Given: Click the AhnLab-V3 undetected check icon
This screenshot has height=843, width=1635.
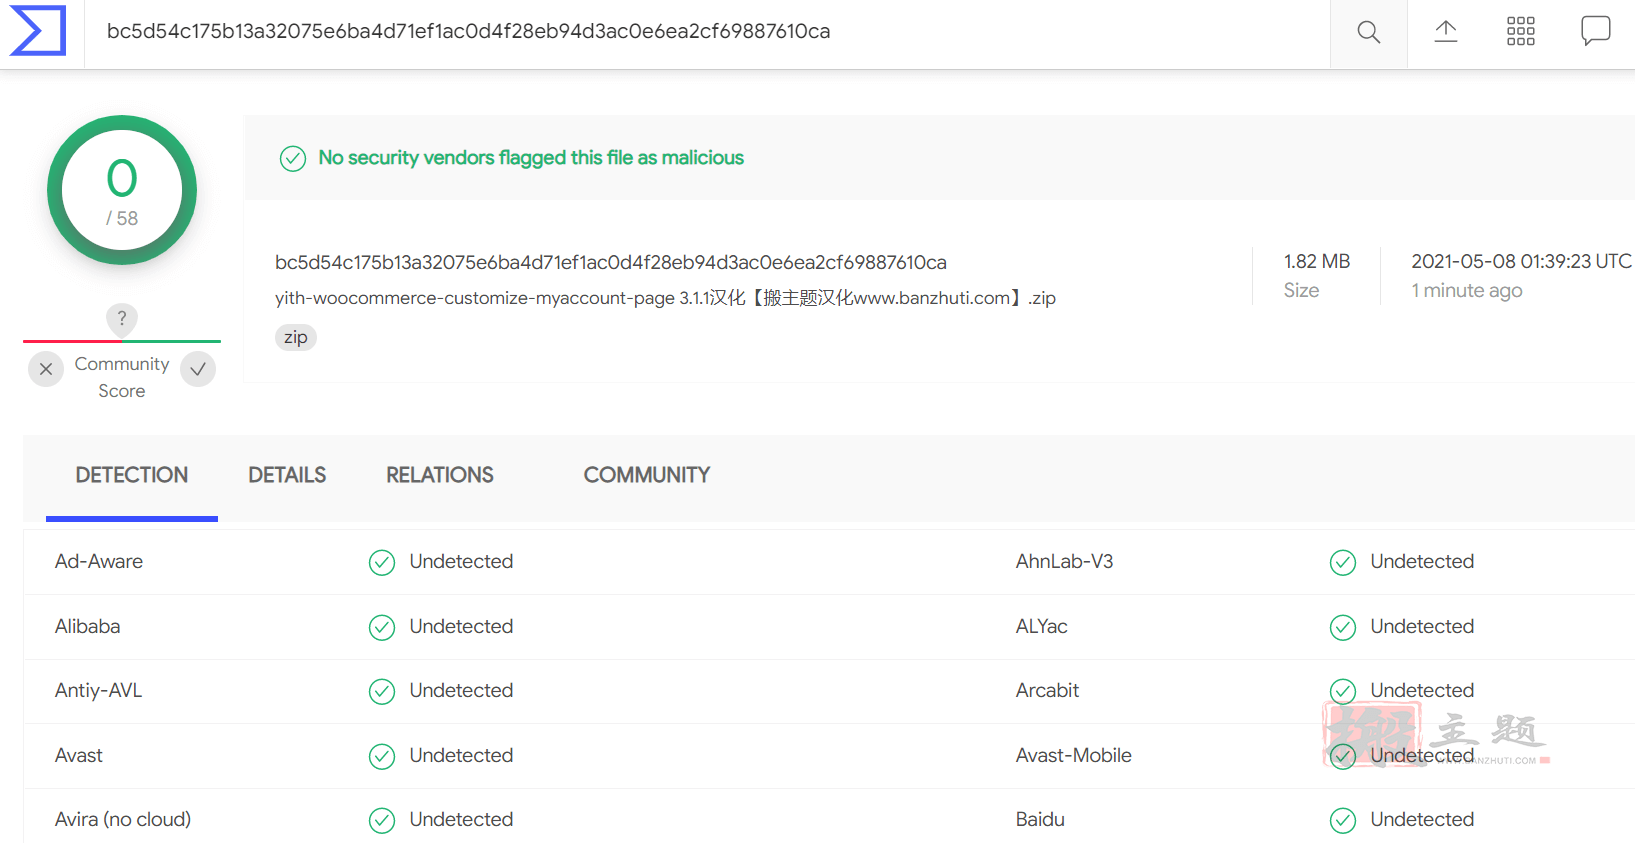Looking at the screenshot, I should [1343, 563].
